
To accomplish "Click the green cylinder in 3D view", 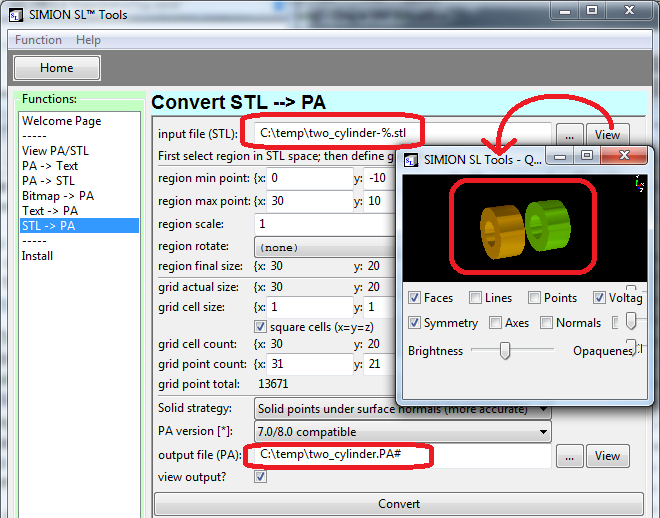I will (548, 226).
